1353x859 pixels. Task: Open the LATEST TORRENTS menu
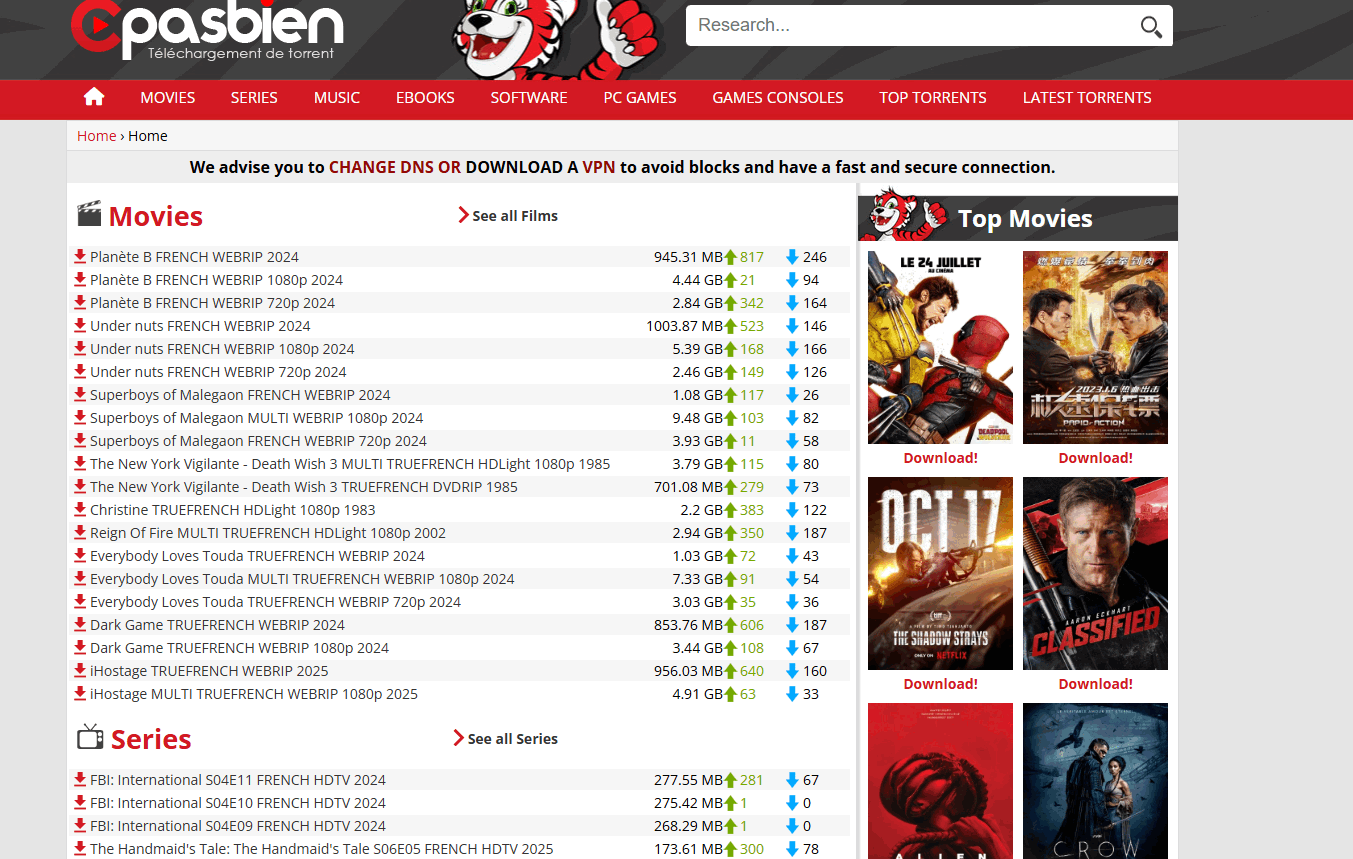click(x=1087, y=98)
